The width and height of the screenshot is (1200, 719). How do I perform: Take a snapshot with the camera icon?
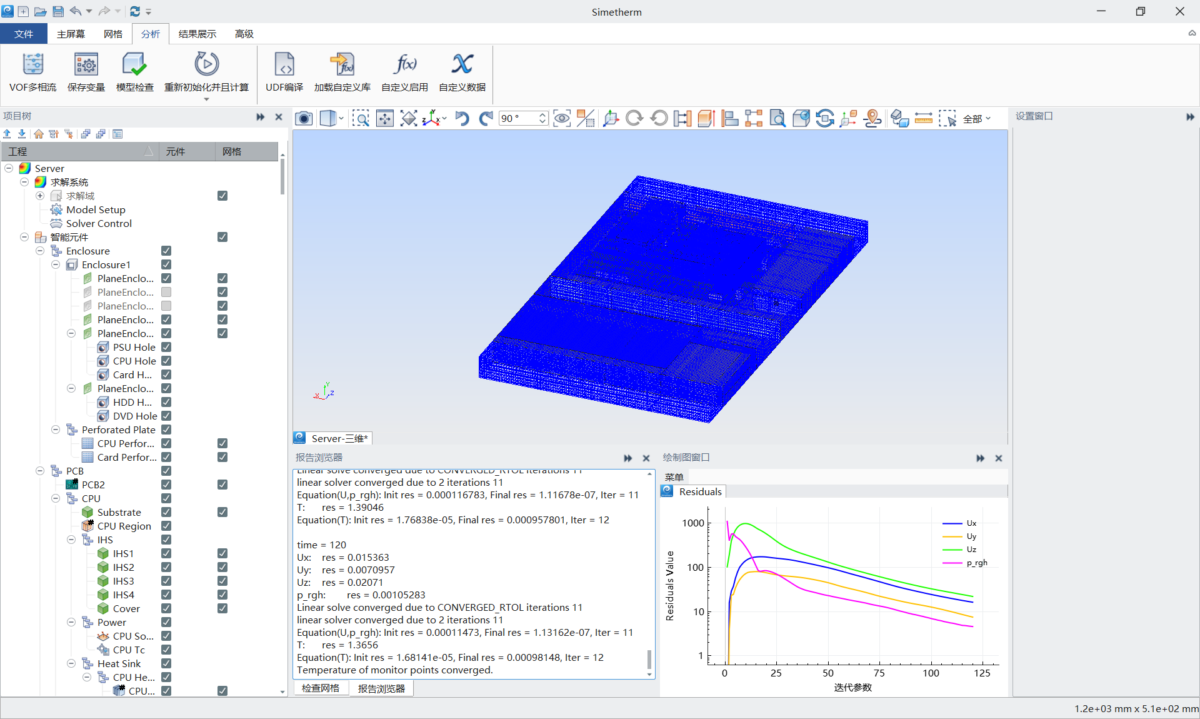click(304, 118)
